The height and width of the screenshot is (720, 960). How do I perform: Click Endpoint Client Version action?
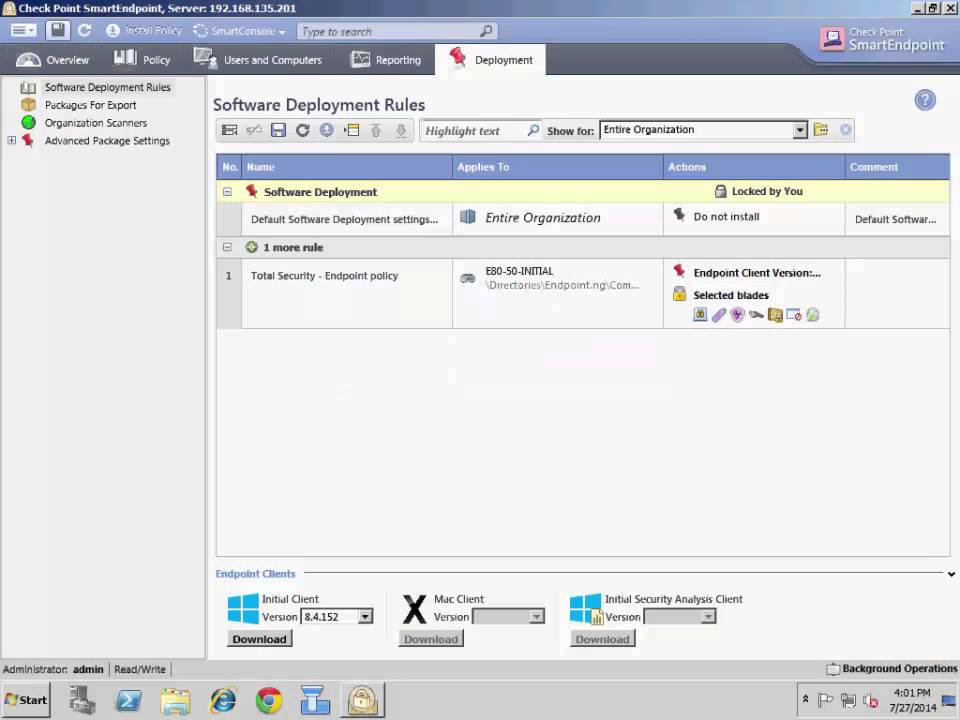(757, 273)
